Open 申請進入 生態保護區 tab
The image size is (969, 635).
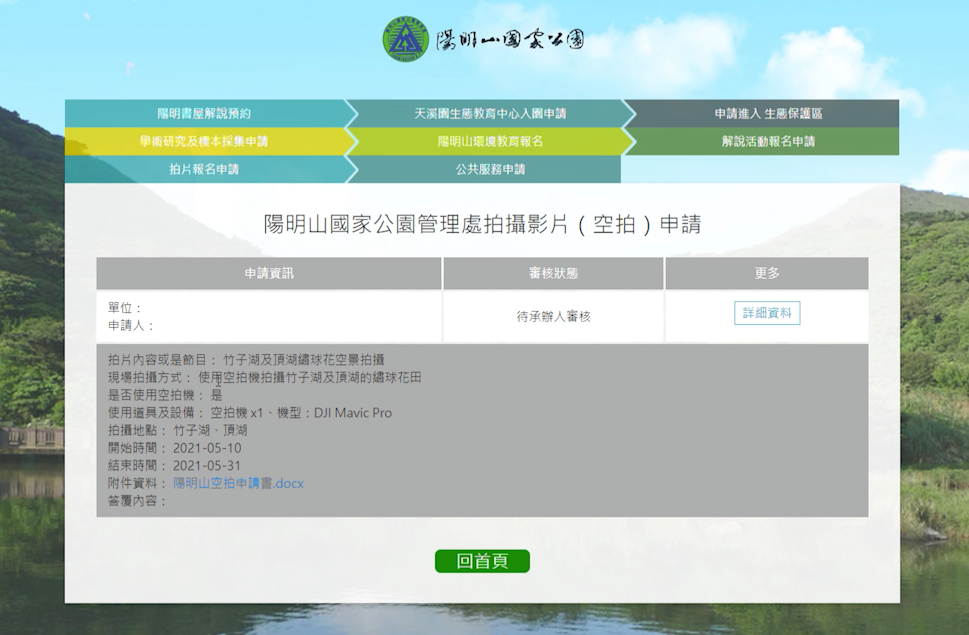click(768, 114)
